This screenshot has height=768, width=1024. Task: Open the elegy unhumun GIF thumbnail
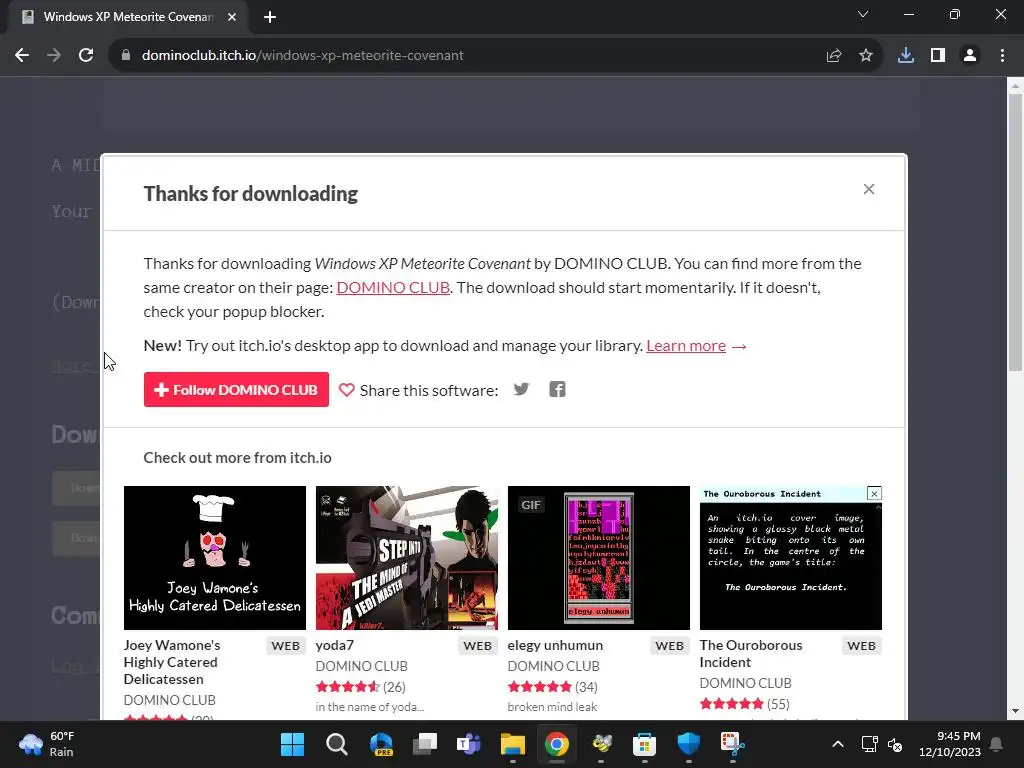coord(598,558)
